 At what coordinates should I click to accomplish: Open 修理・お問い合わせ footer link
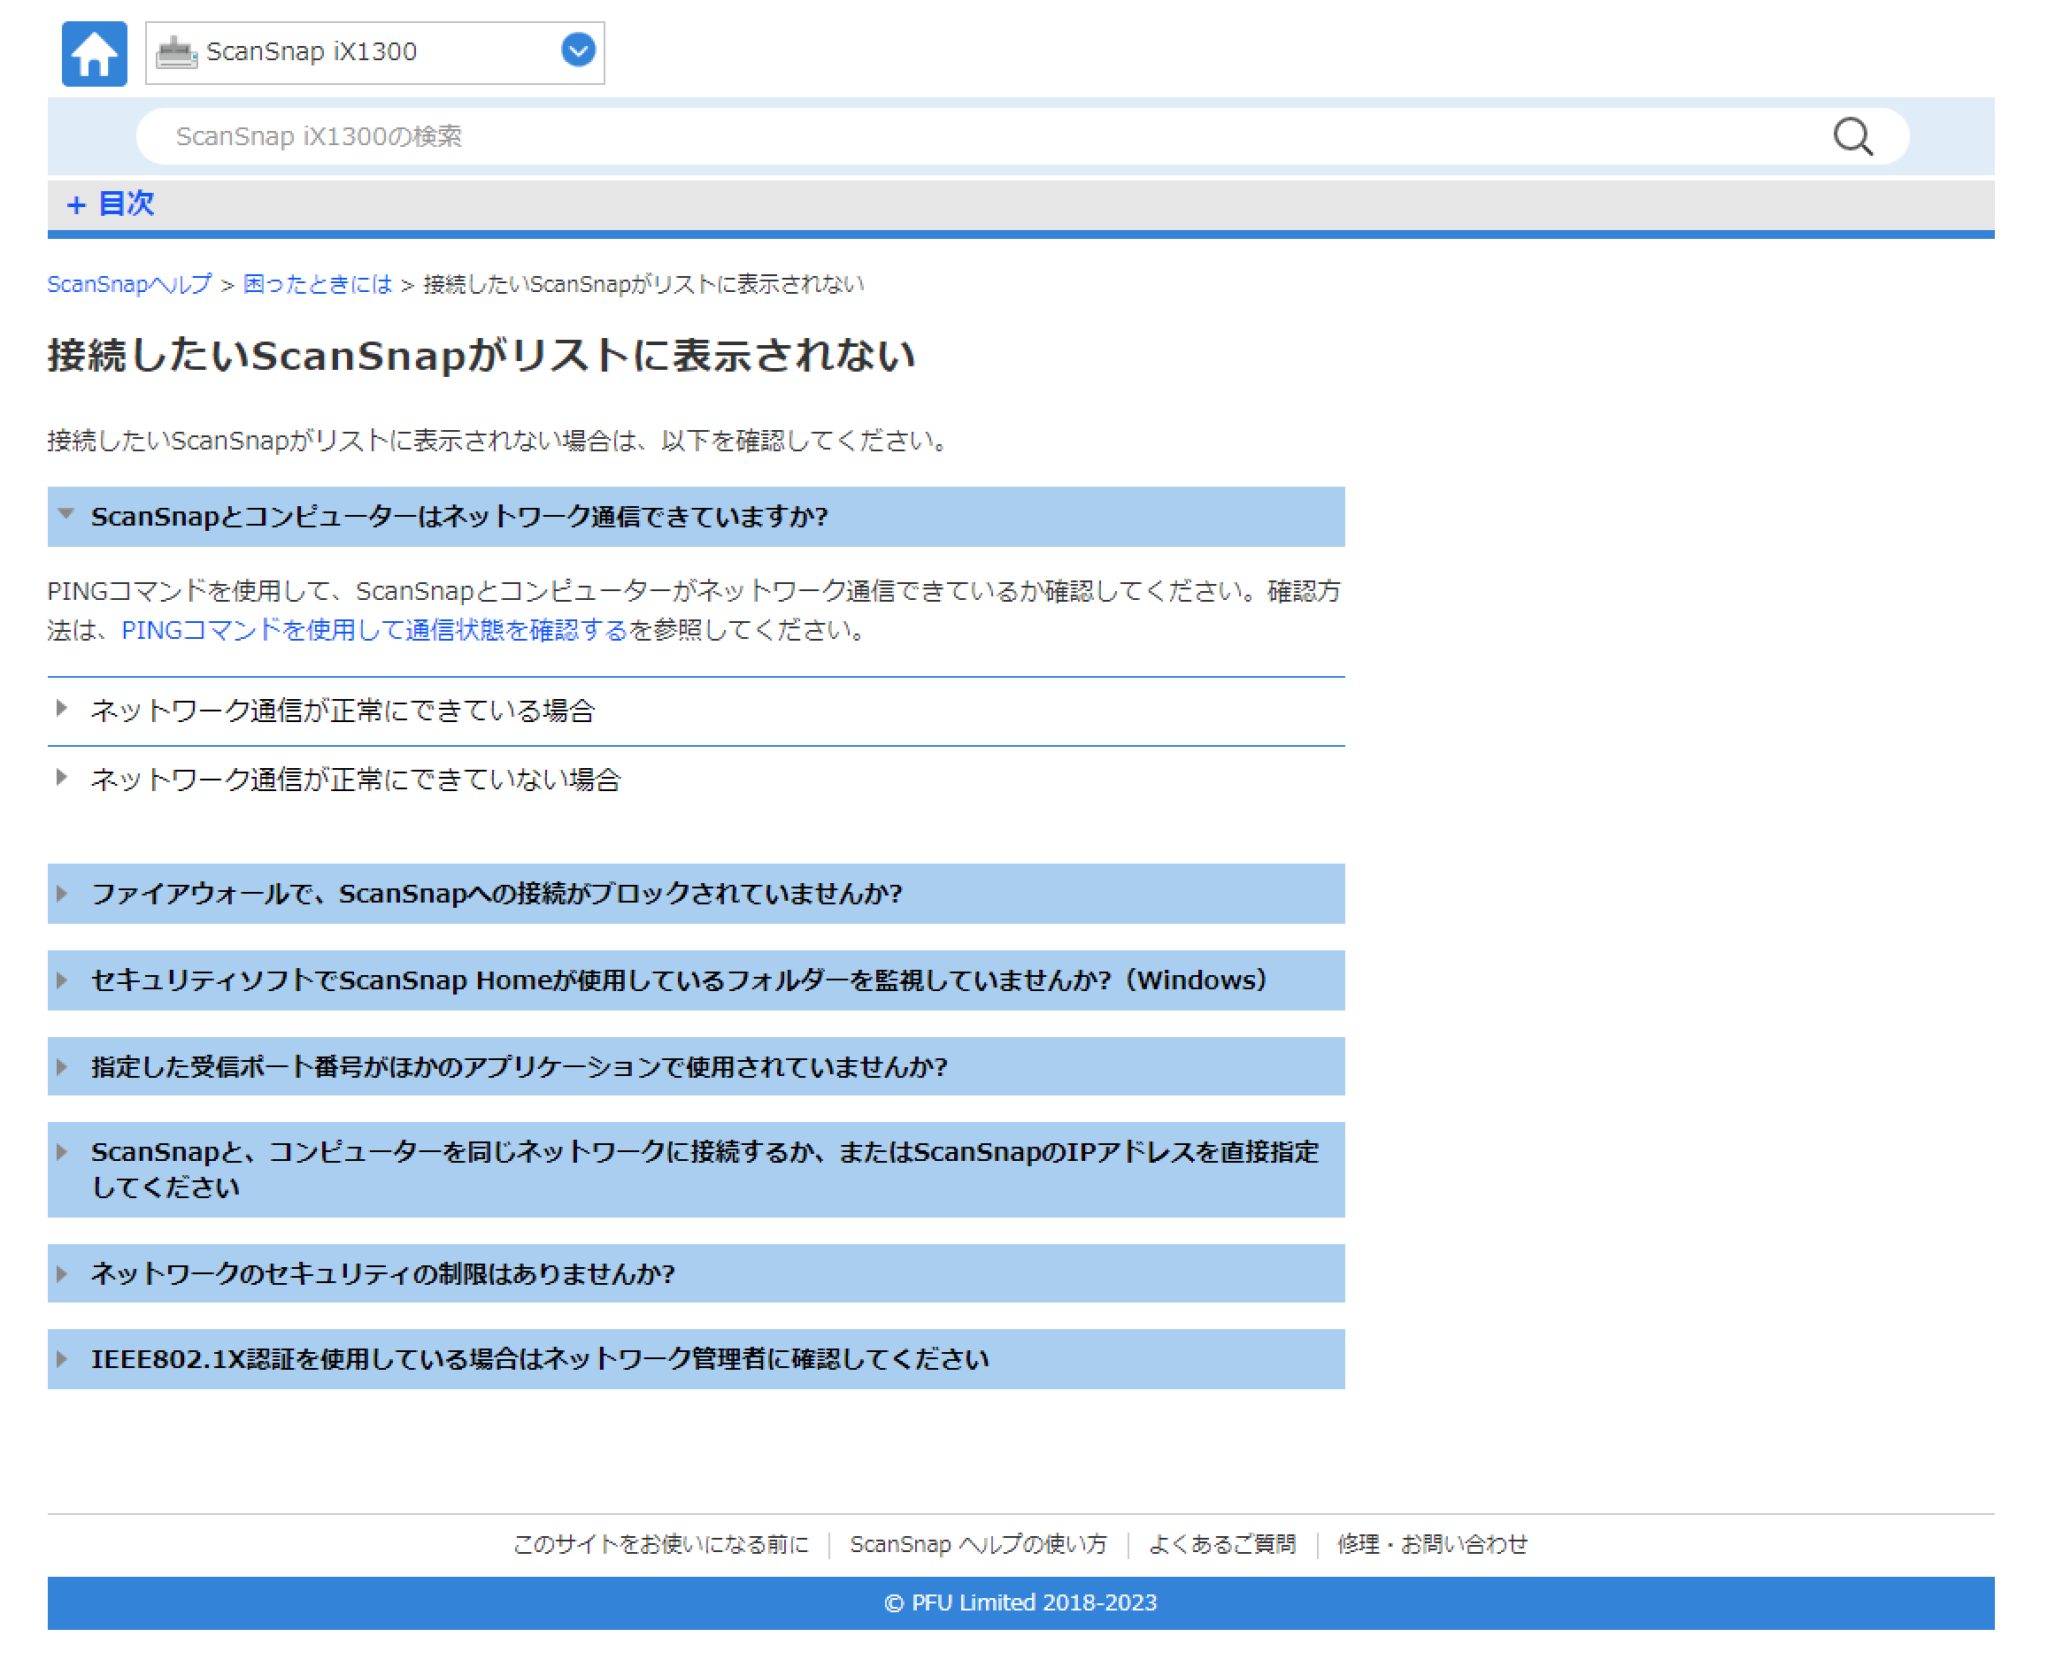click(x=1431, y=1544)
